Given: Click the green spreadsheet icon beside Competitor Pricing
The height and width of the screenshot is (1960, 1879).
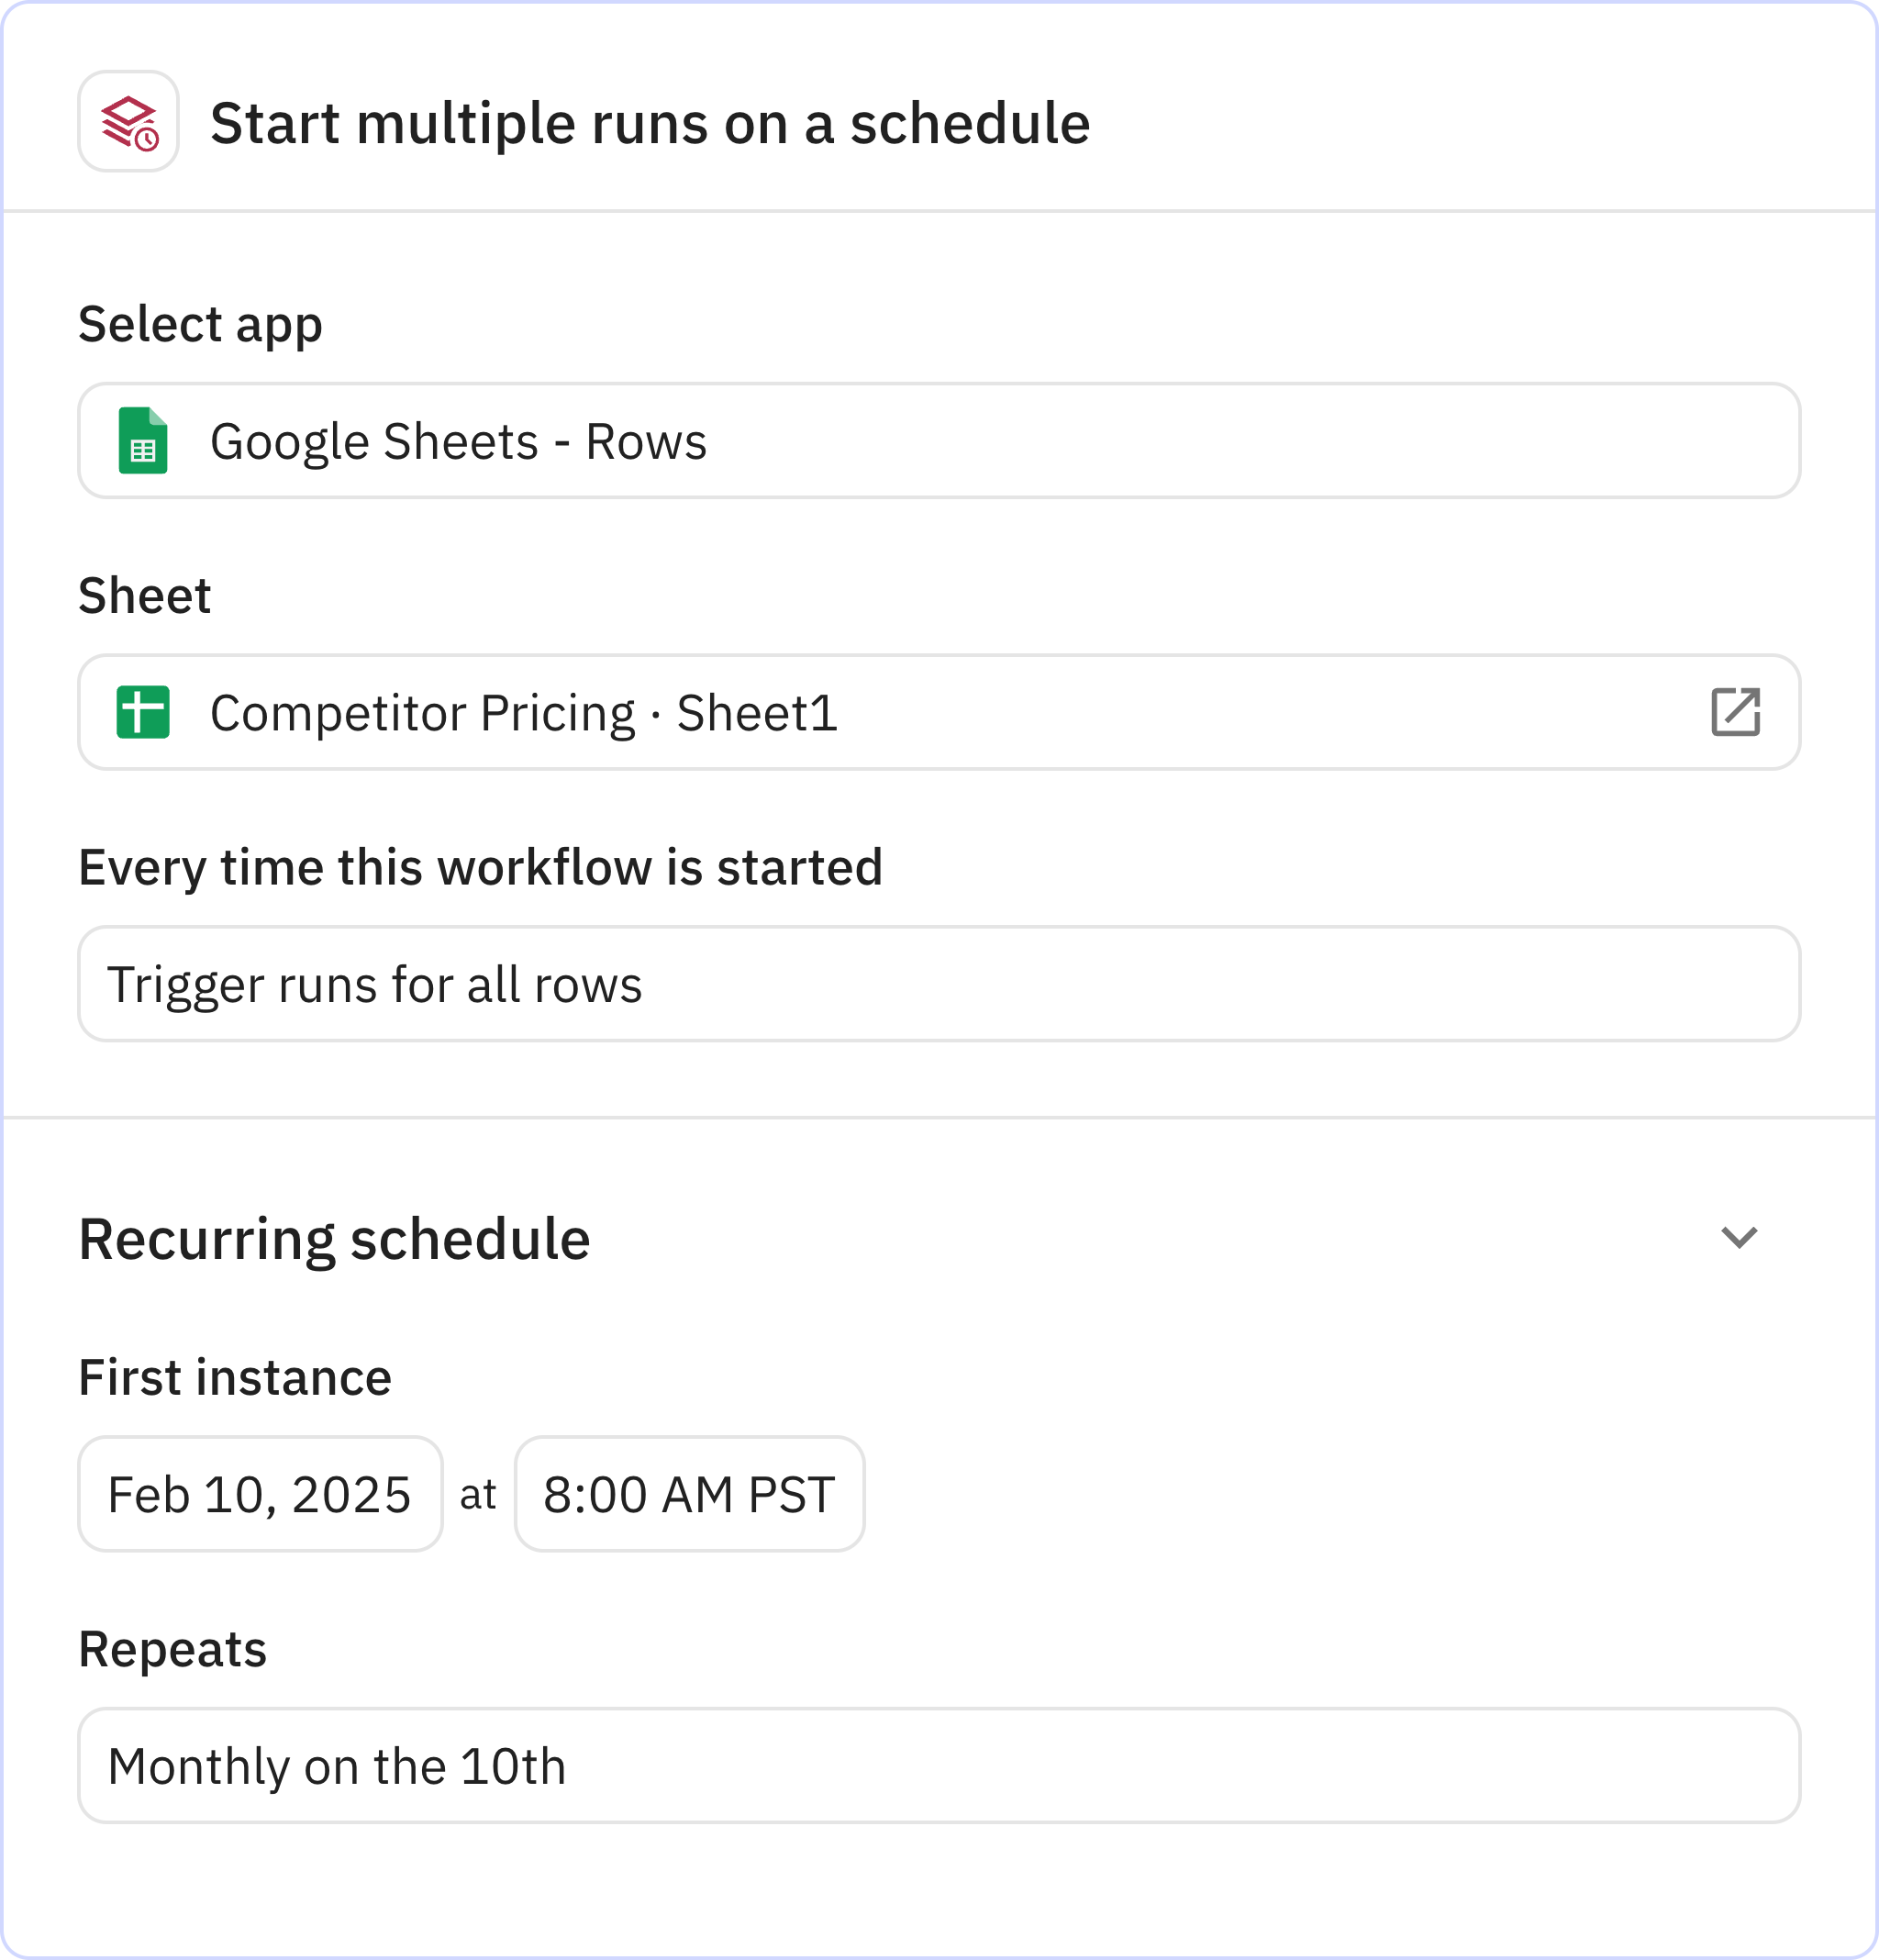Looking at the screenshot, I should coord(143,712).
